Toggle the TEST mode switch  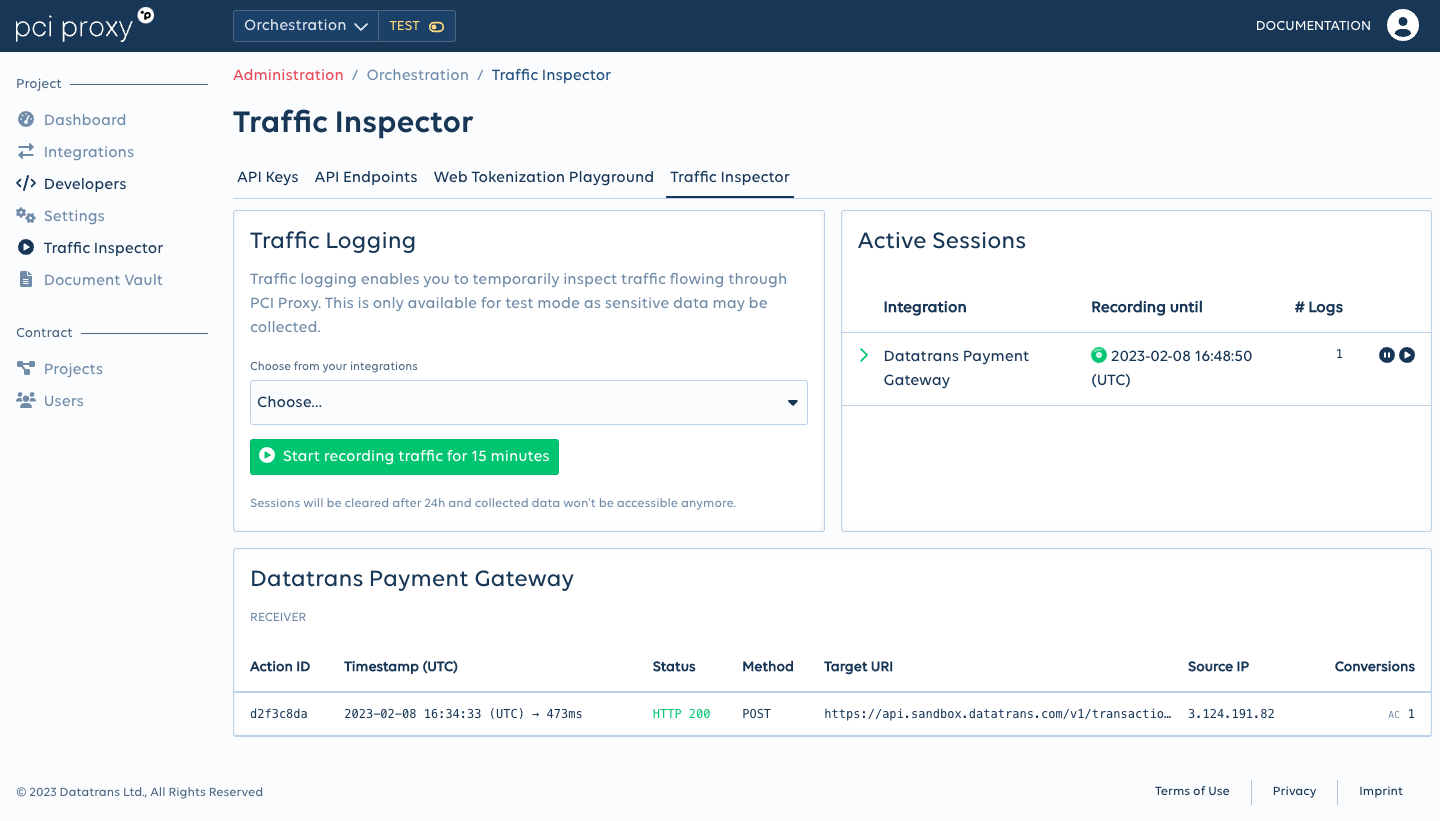pos(436,27)
